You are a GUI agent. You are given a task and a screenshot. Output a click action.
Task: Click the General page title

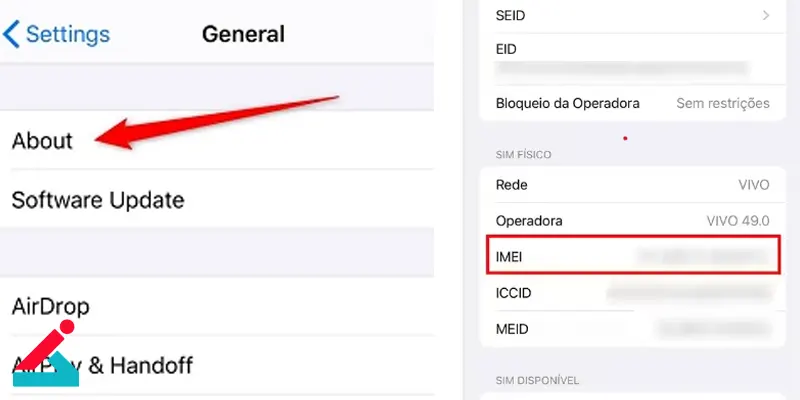[243, 34]
